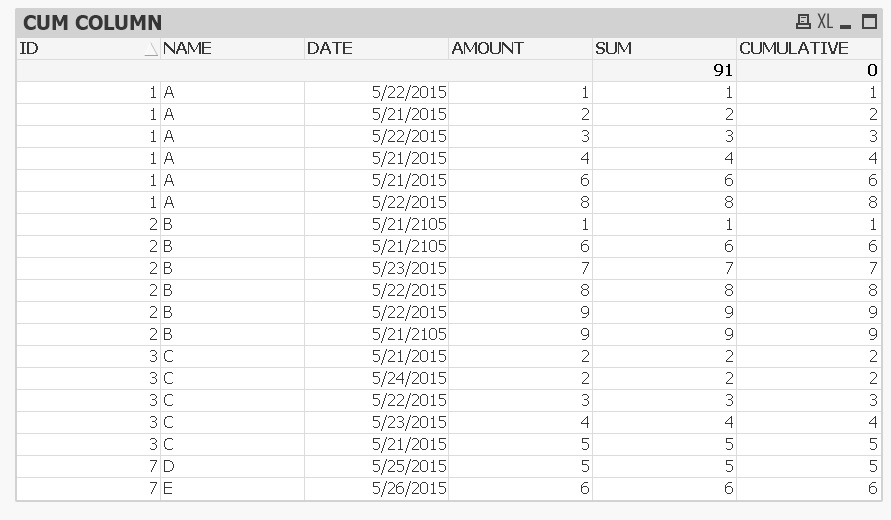The image size is (891, 520).
Task: Click the SUM total cell showing 91
Action: click(x=664, y=70)
